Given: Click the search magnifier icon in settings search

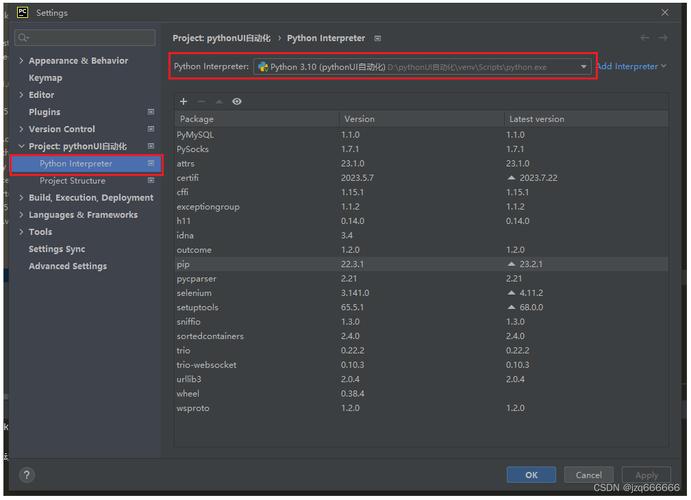Looking at the screenshot, I should [x=23, y=38].
